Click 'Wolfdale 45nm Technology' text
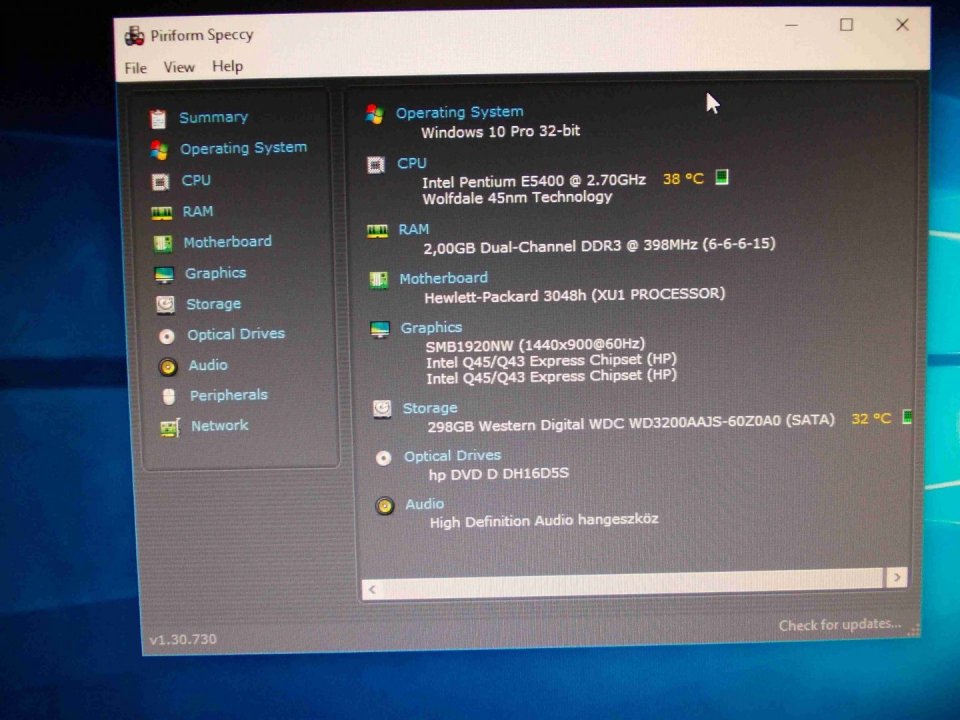960x720 pixels. point(517,198)
